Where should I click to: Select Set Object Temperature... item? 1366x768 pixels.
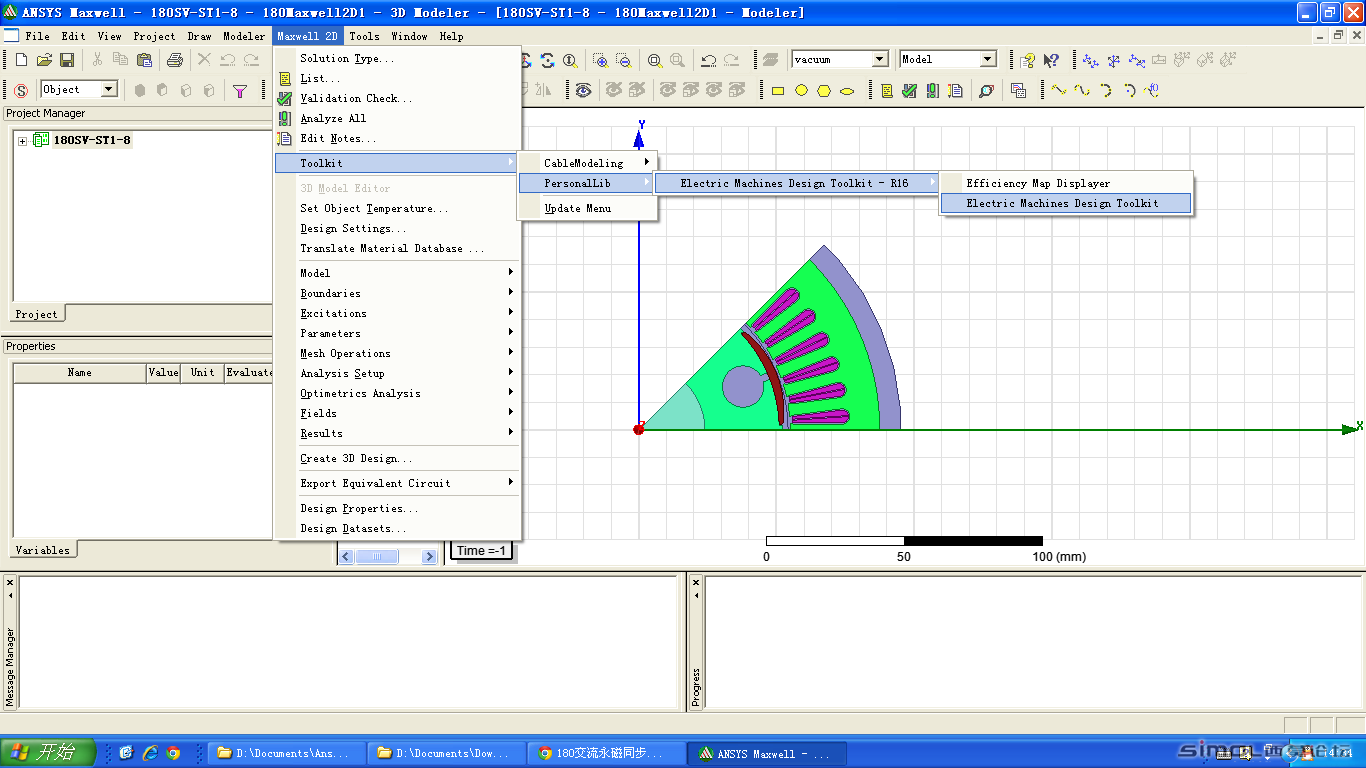click(x=398, y=208)
